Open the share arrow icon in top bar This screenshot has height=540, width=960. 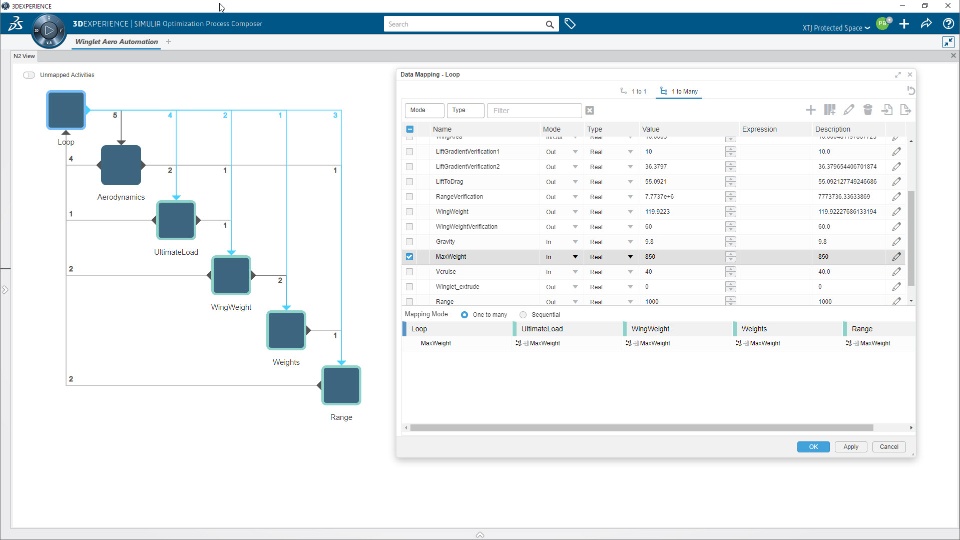pyautogui.click(x=926, y=24)
